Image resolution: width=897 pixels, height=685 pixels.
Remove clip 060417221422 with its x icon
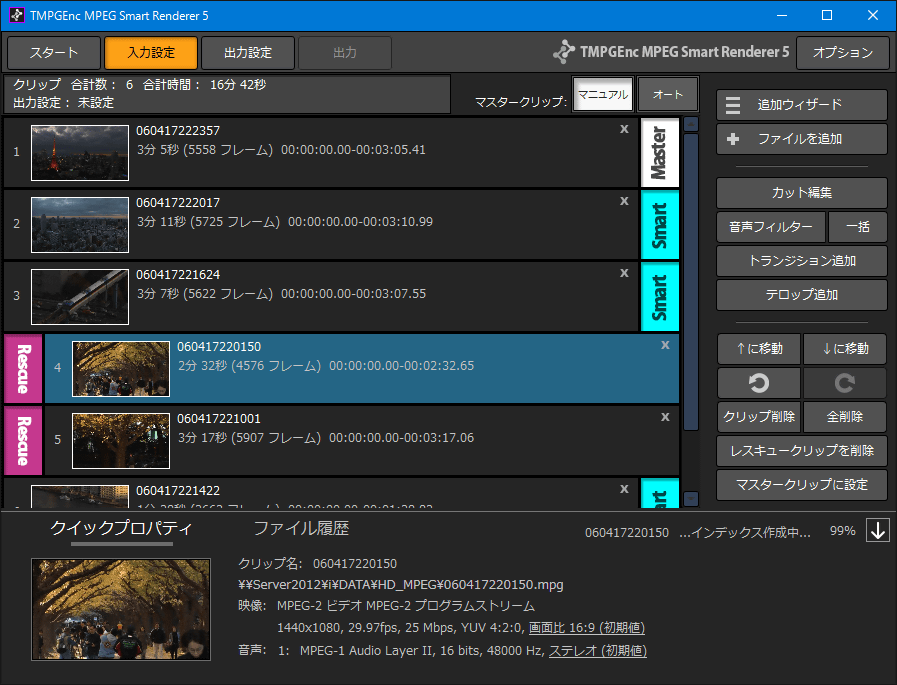(624, 490)
